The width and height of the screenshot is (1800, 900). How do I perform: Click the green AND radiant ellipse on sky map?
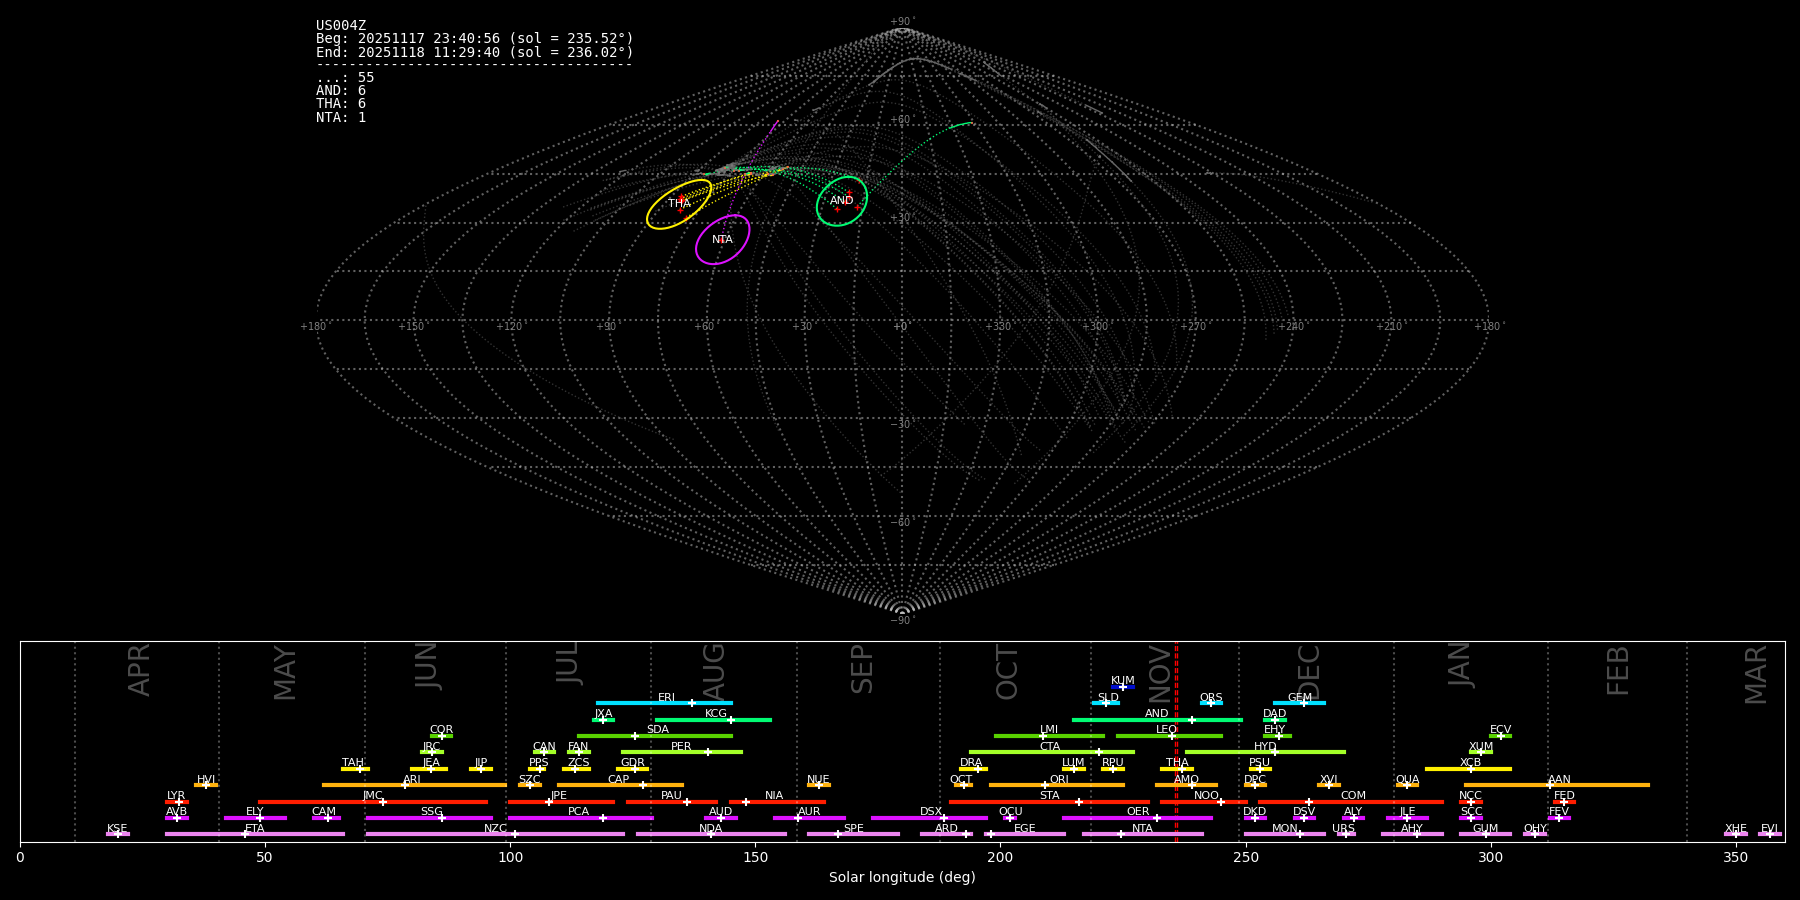click(842, 201)
